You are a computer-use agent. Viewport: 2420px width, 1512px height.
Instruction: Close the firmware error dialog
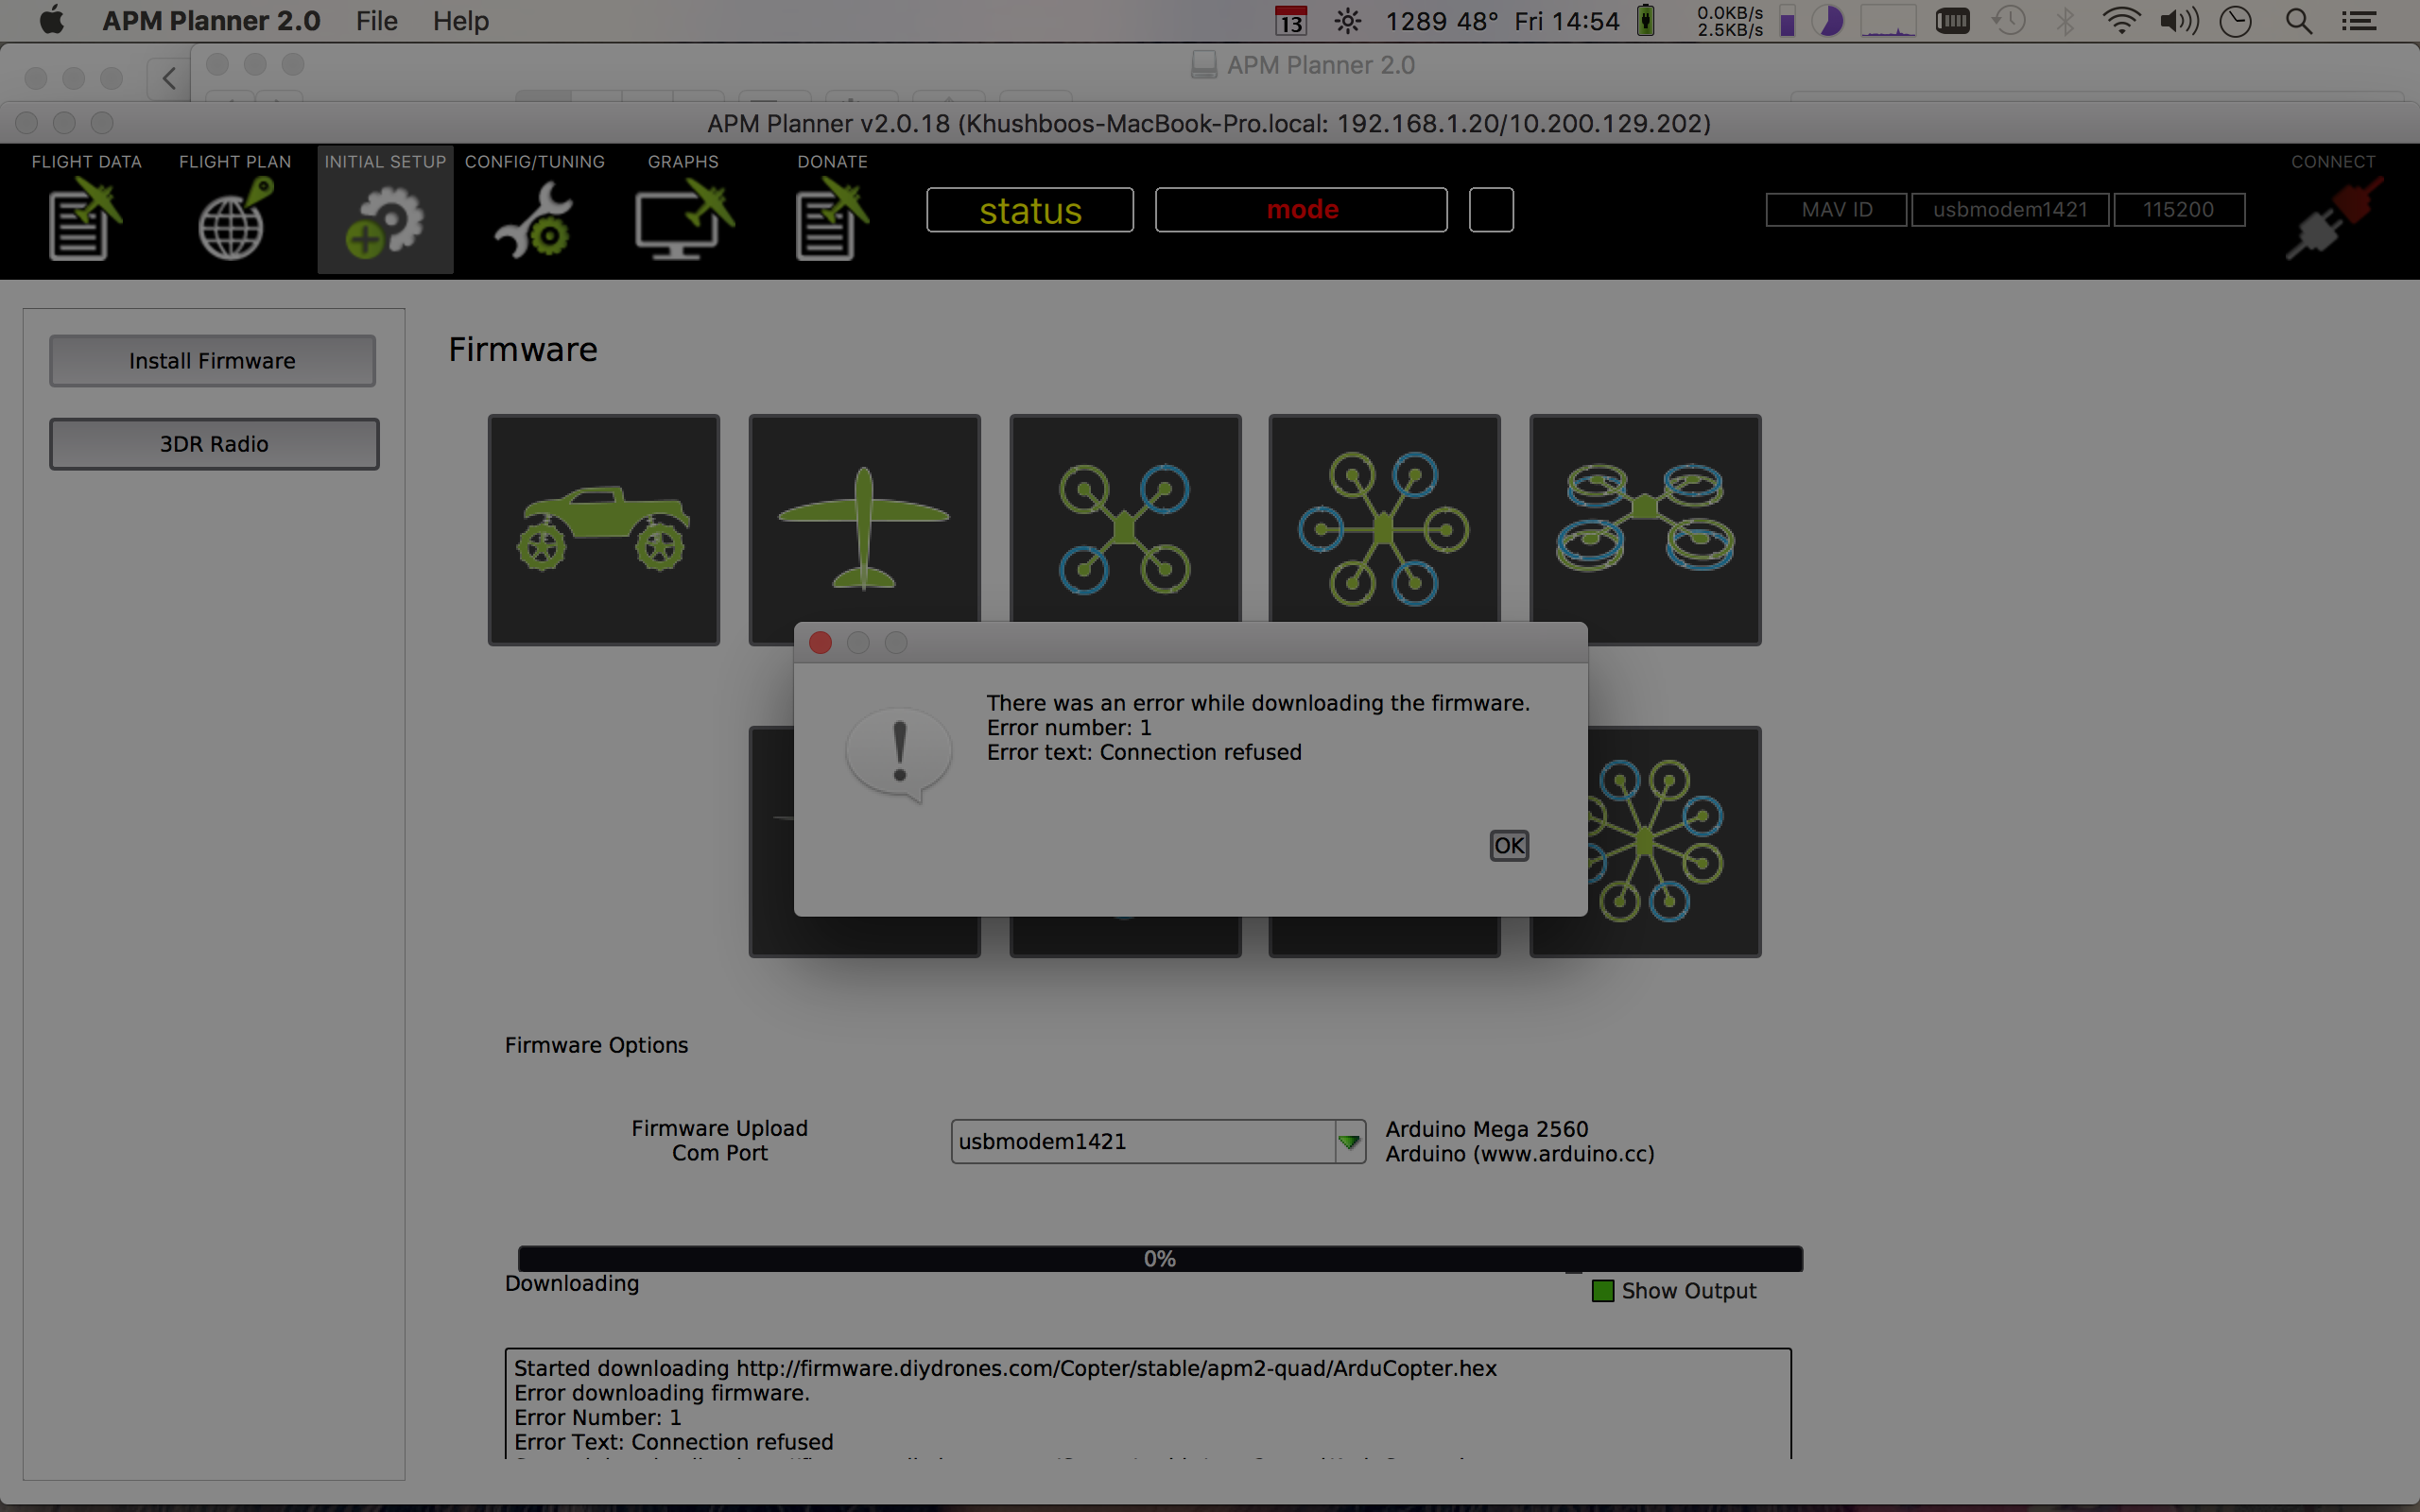820,643
